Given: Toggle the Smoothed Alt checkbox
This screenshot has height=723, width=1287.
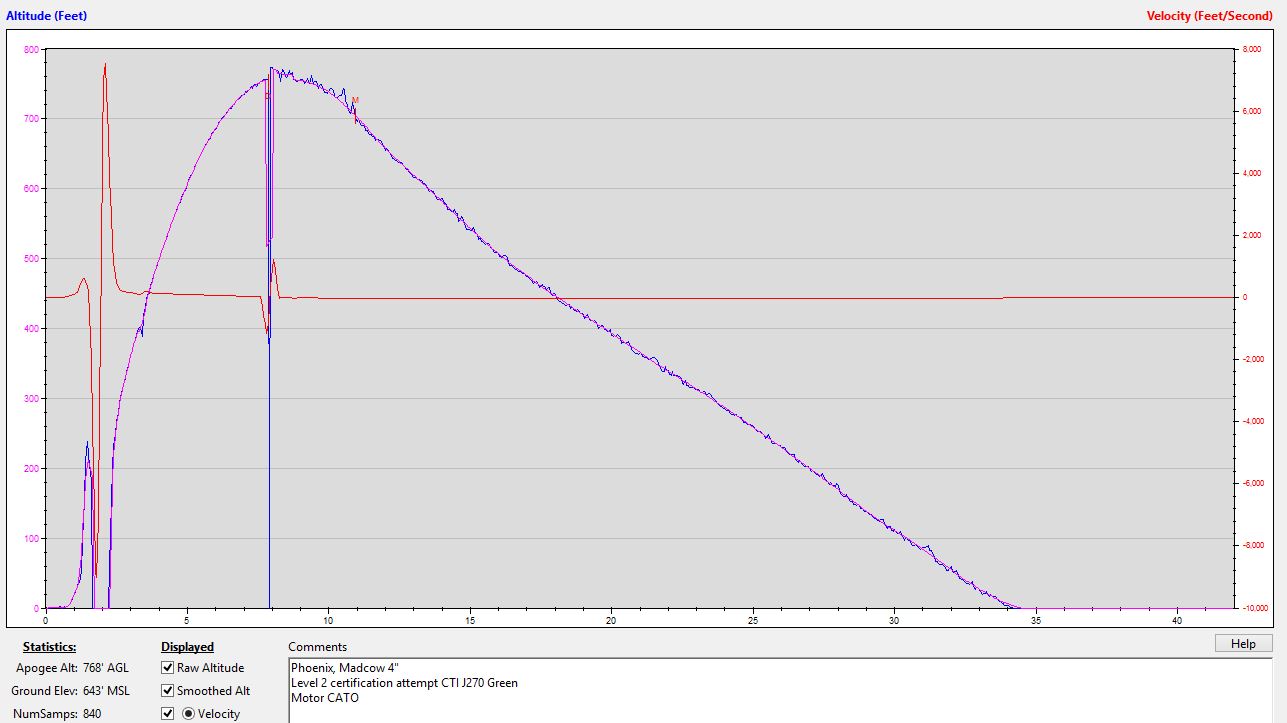Looking at the screenshot, I should [x=167, y=691].
